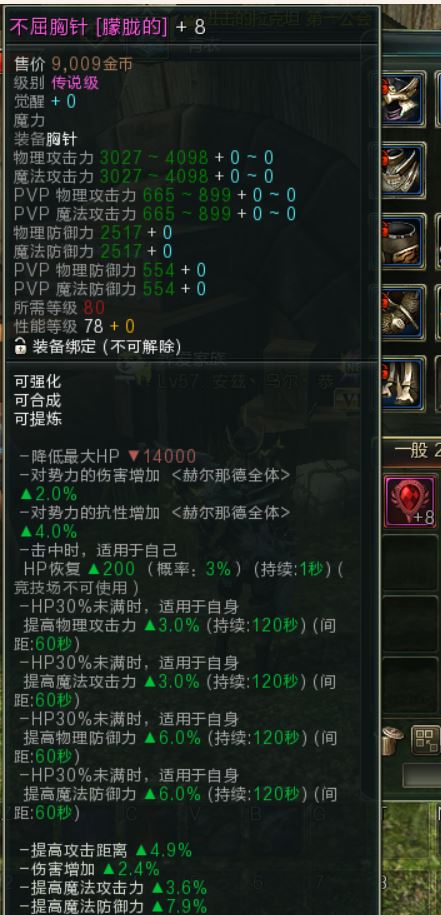The width and height of the screenshot is (441, 915).
Task: Select the second equipment slot with curved horn
Action: (403, 170)
